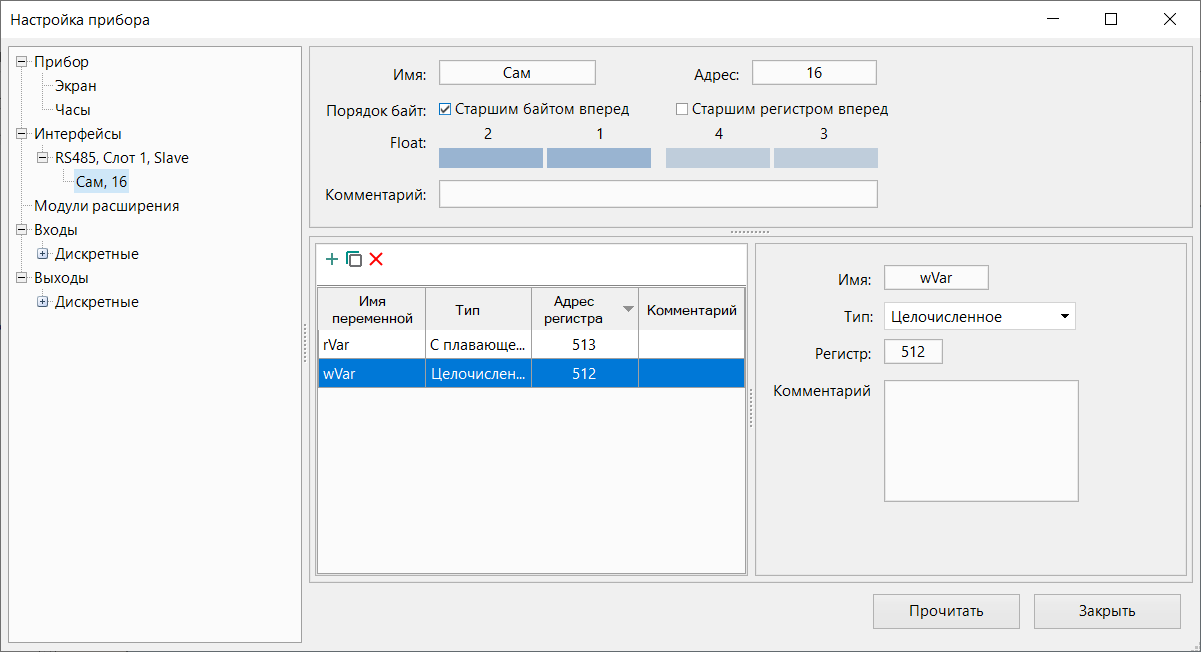1201x652 pixels.
Task: Select the rVar row in the table
Action: pyautogui.click(x=371, y=345)
